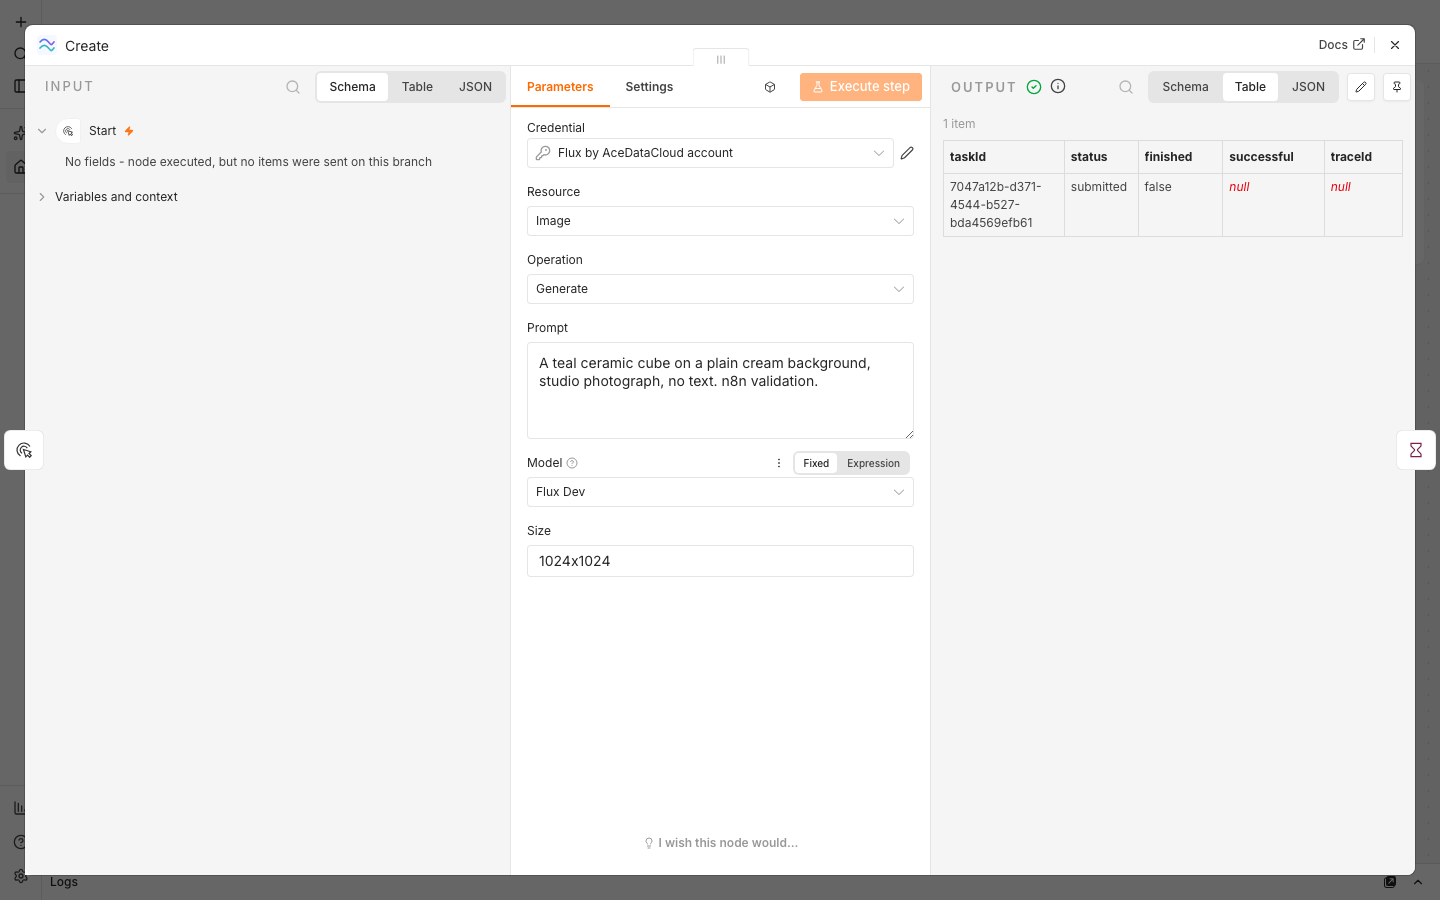Pin the output data
Screen dimensions: 1440x900
pos(1397,87)
